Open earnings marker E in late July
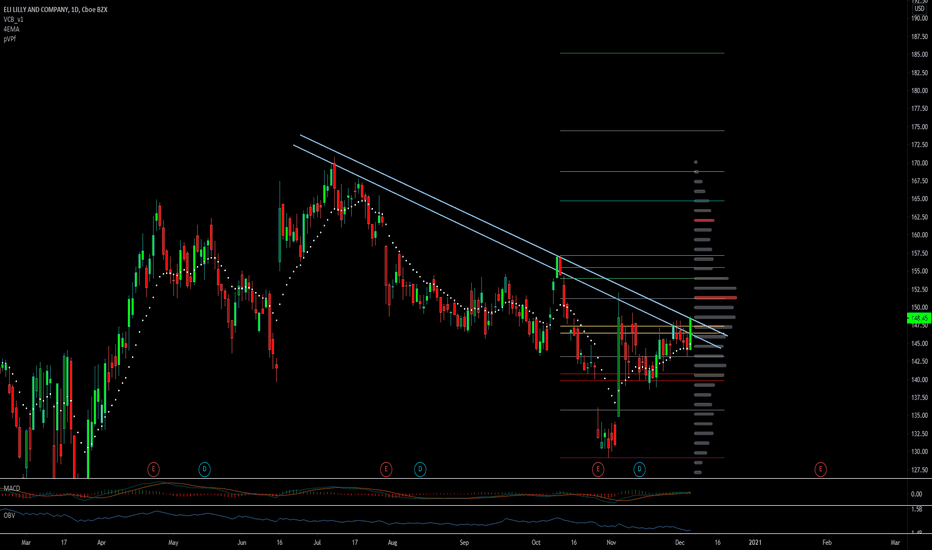The width and height of the screenshot is (932, 550). click(386, 469)
